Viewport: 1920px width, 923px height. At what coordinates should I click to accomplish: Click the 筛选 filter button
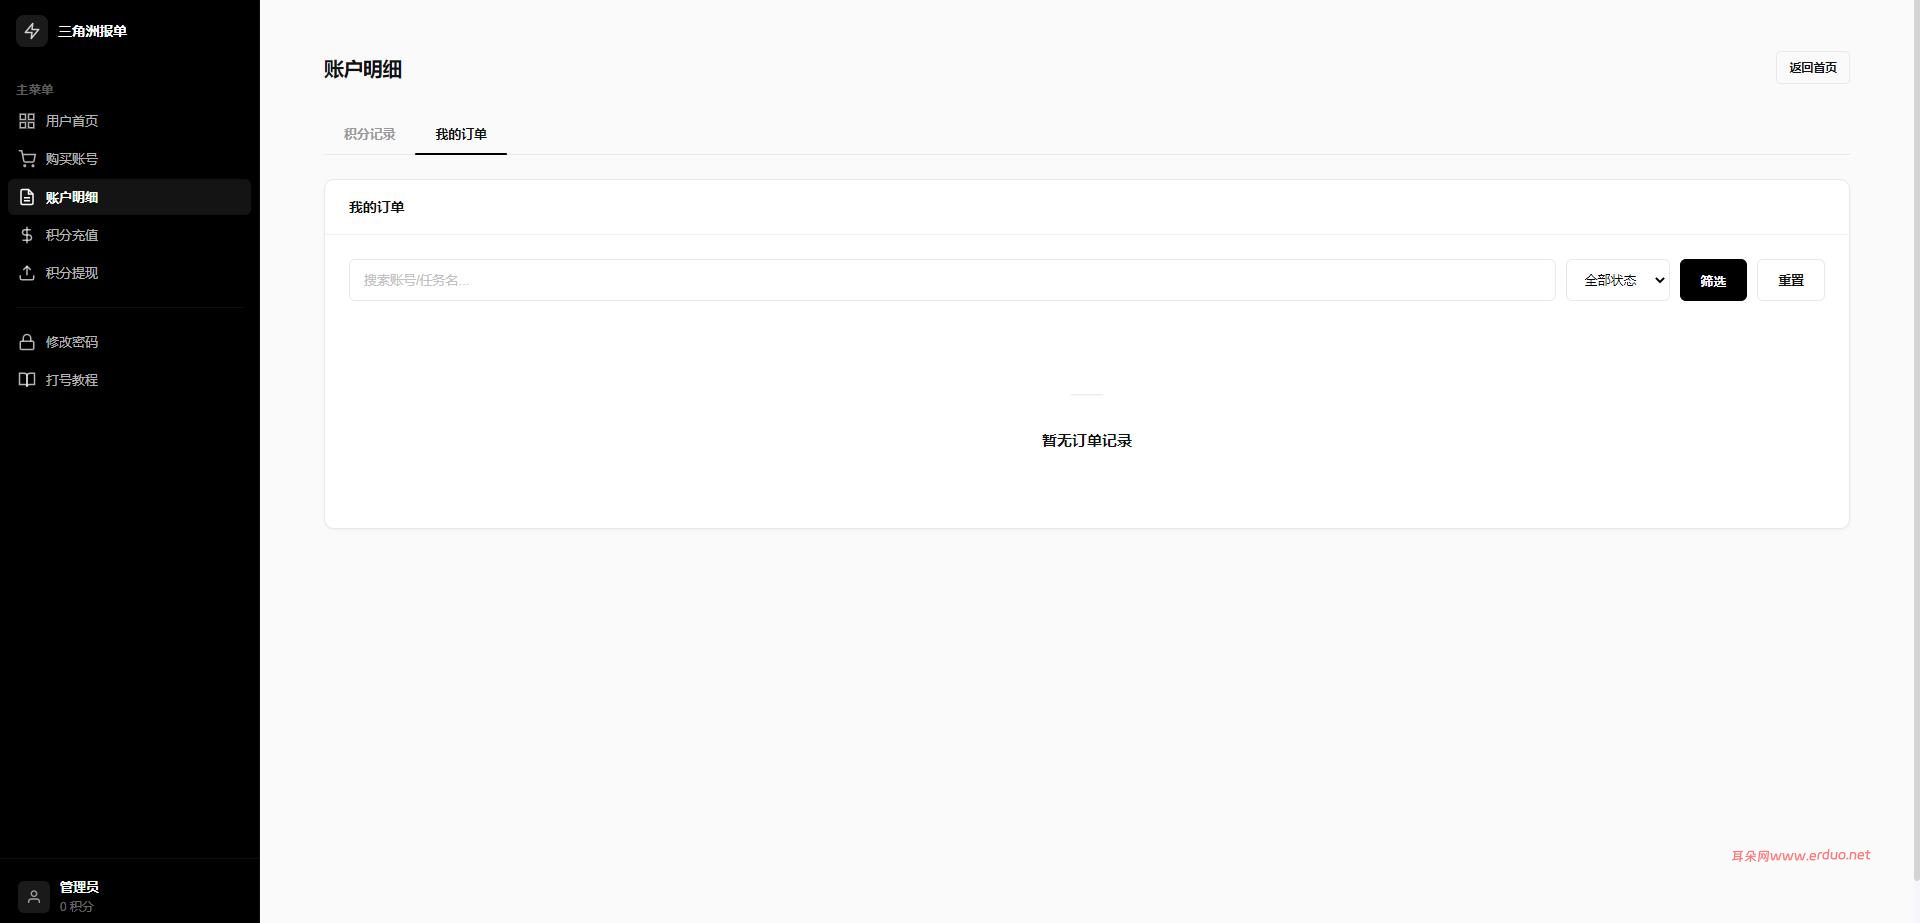pyautogui.click(x=1713, y=280)
